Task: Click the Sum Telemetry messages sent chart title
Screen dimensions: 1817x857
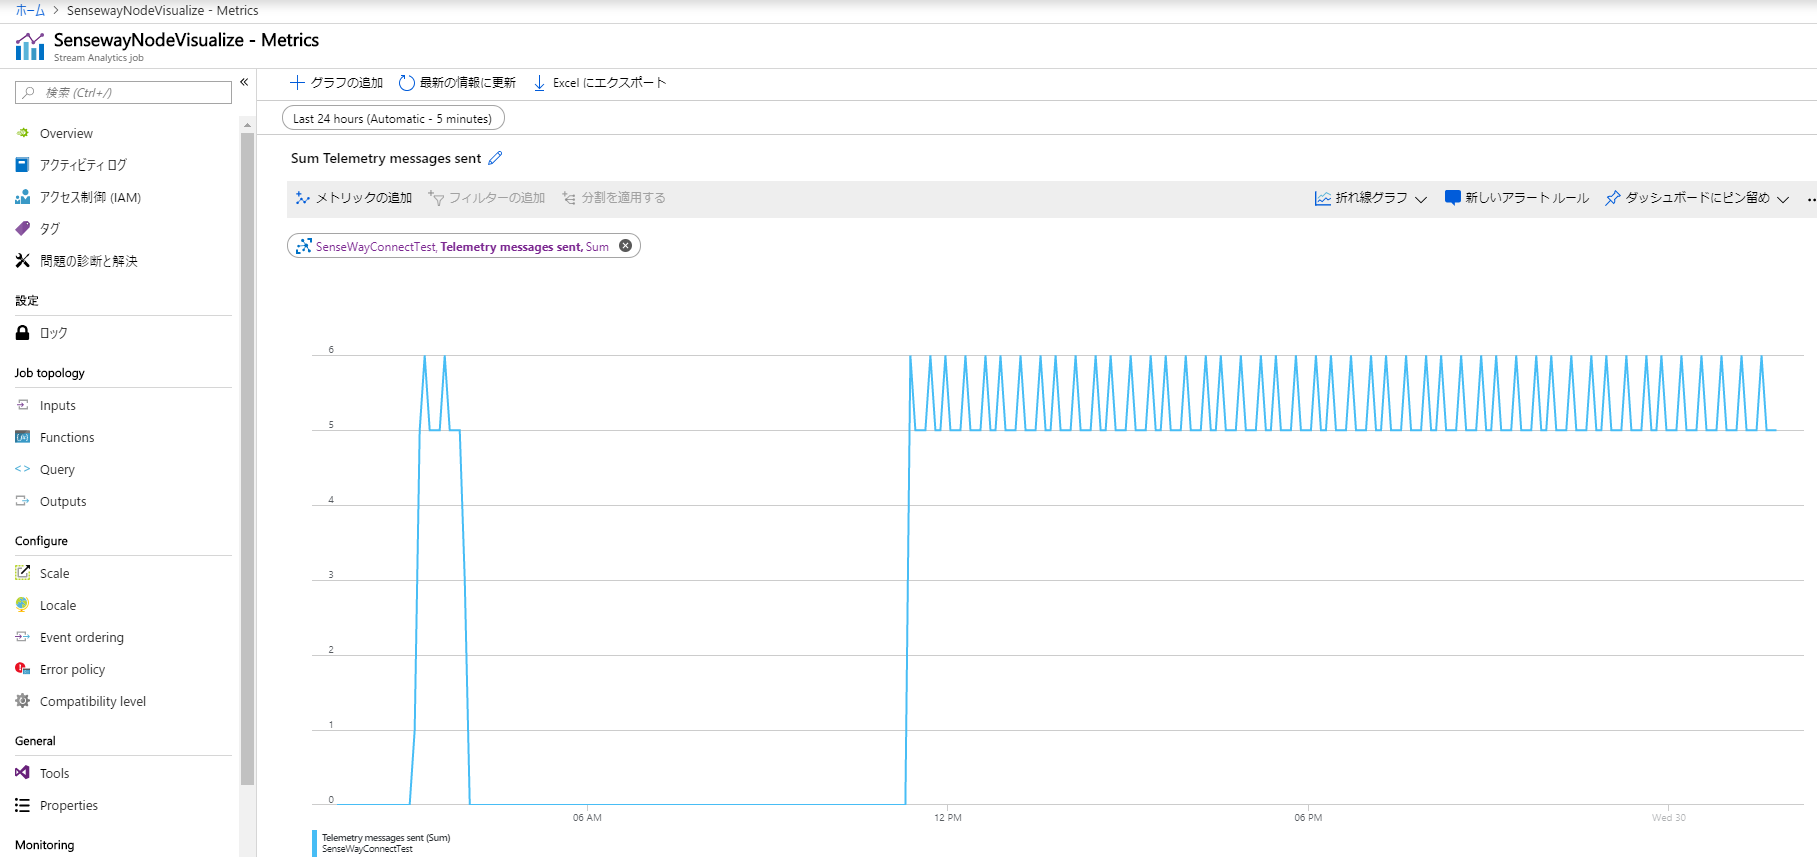Action: pos(386,158)
